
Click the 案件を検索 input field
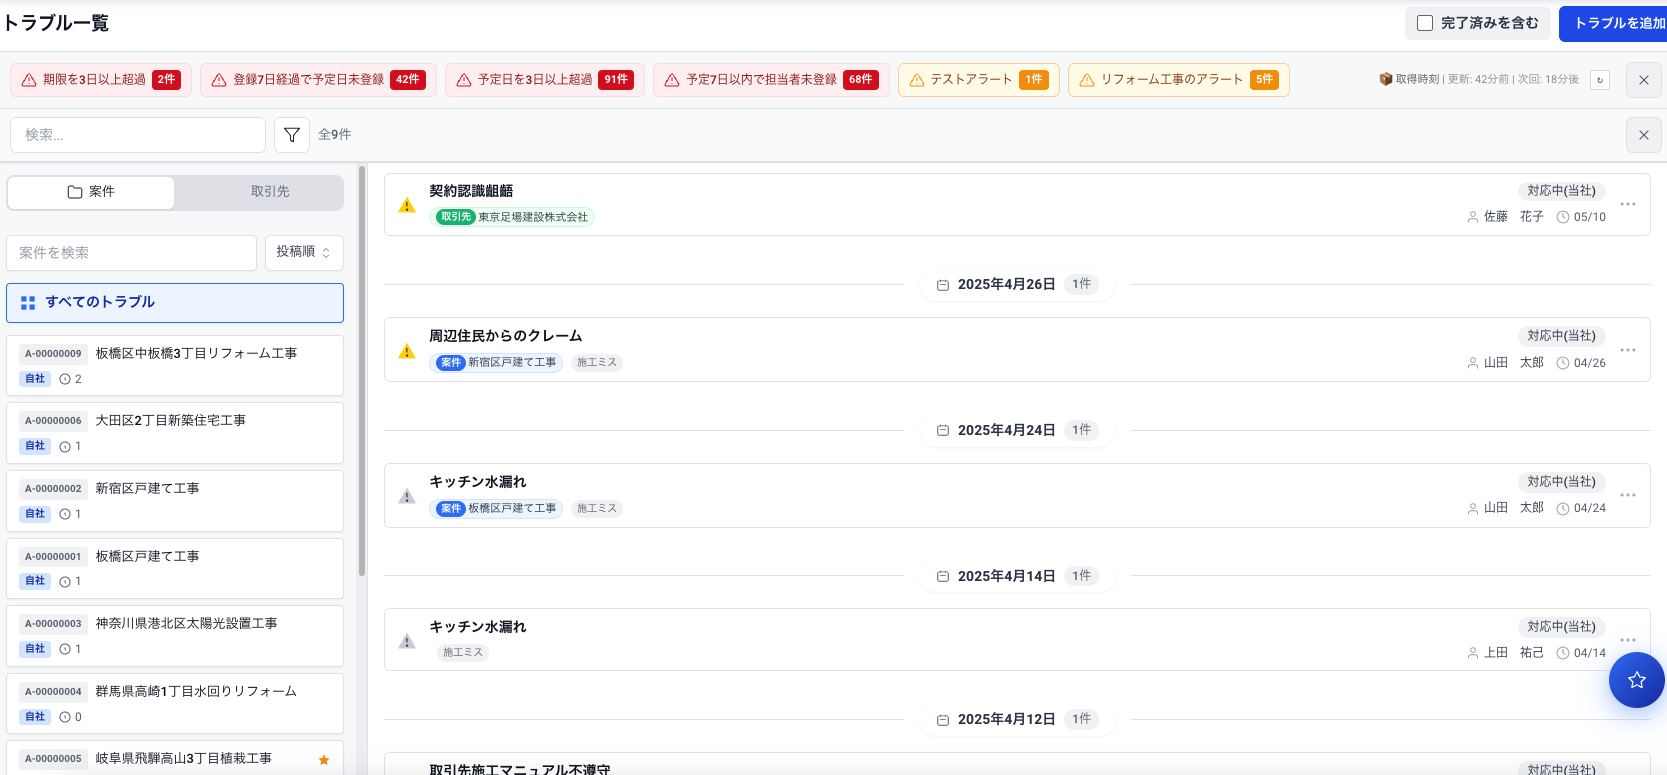132,253
